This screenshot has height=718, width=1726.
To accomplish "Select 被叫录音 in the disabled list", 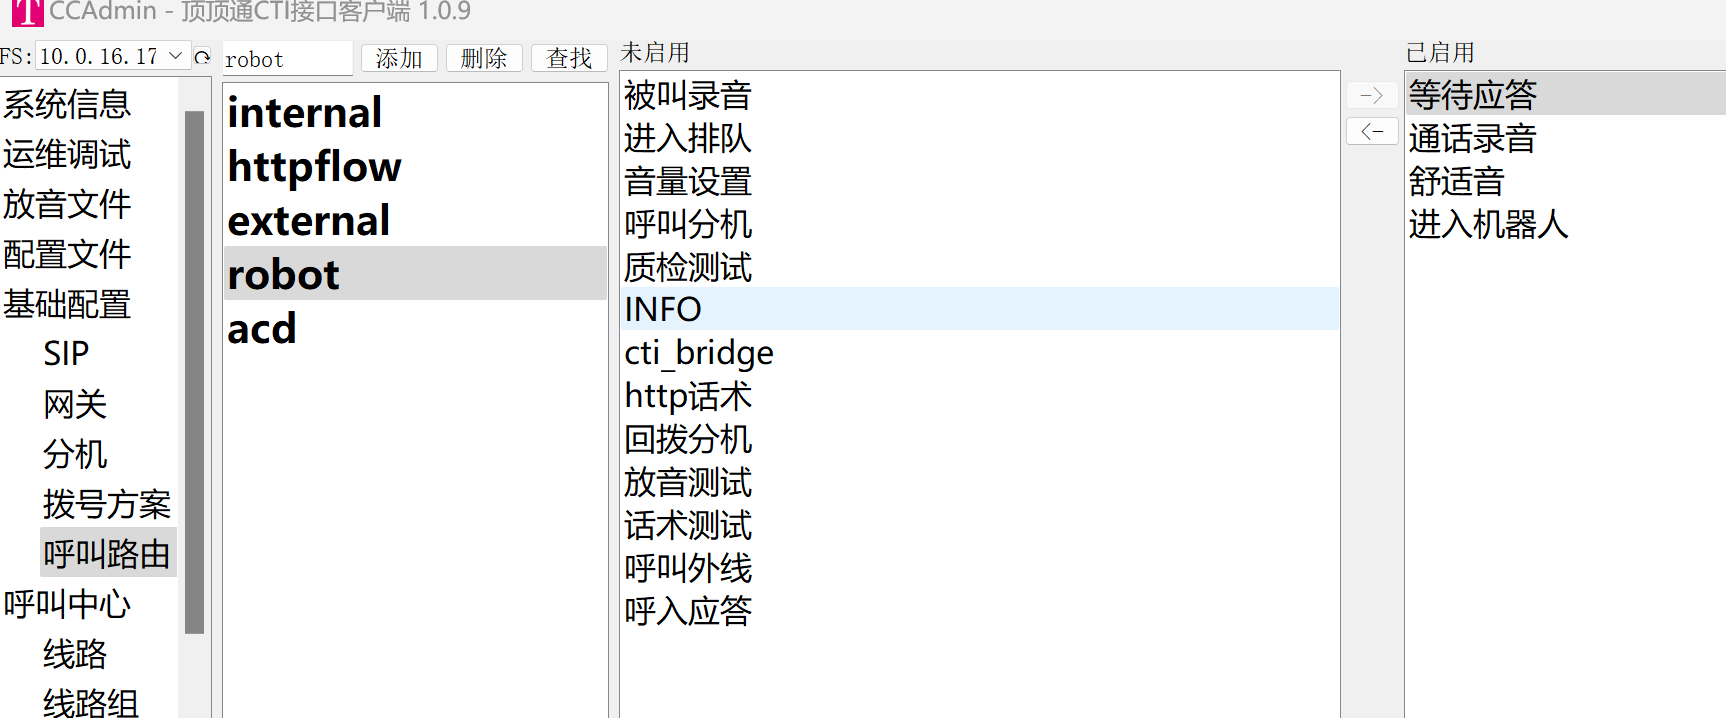I will (980, 95).
